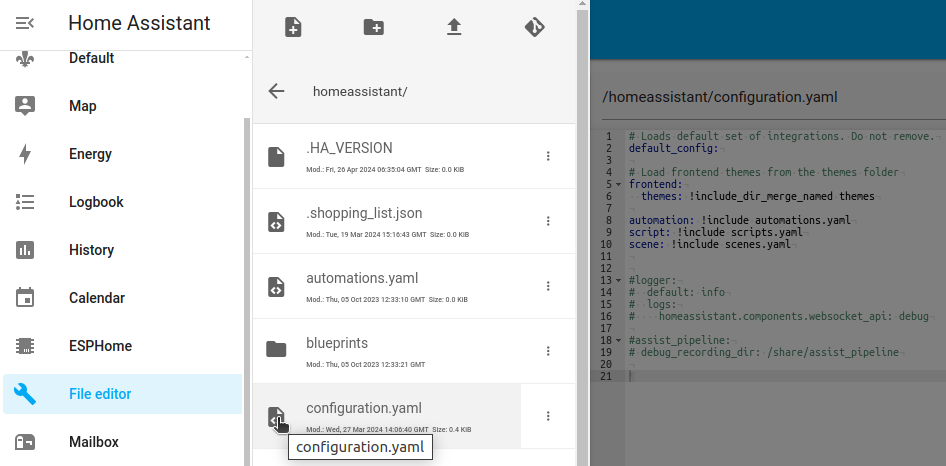Viewport: 946px width, 466px height.
Task: Open the Git operations icon
Action: pos(534,27)
